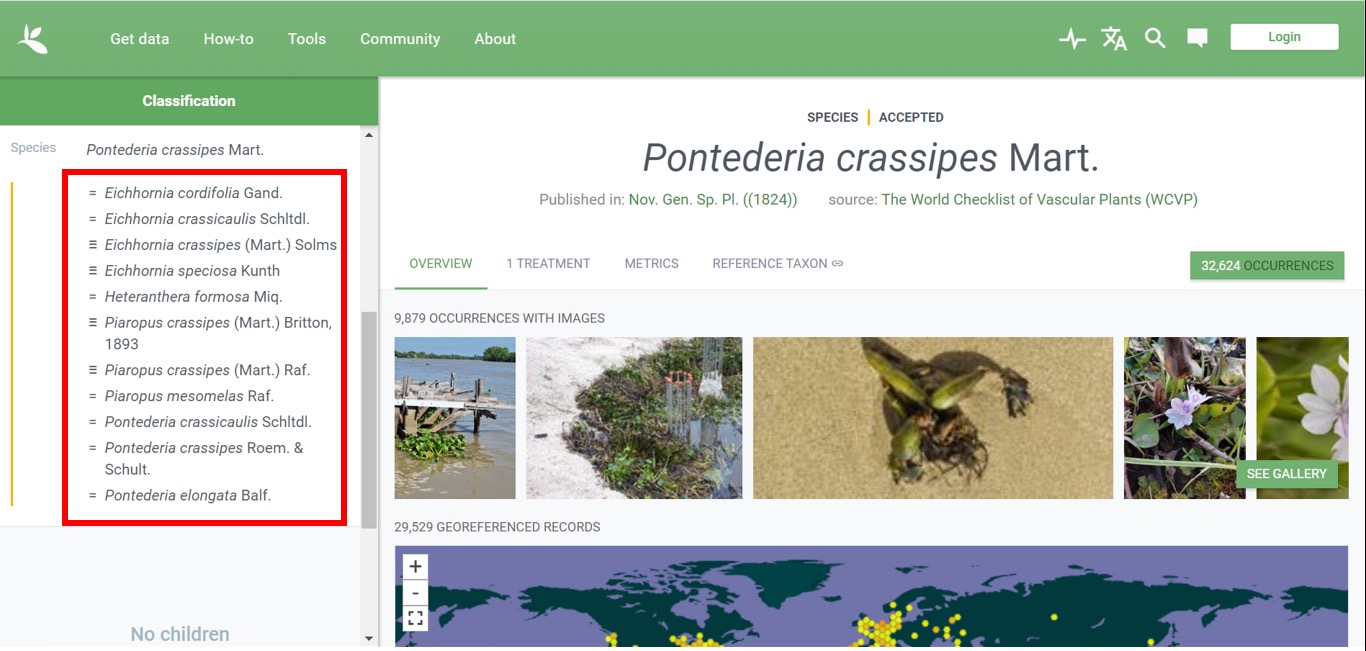Open the See Gallery button
This screenshot has width=1366, height=651.
pyautogui.click(x=1286, y=474)
